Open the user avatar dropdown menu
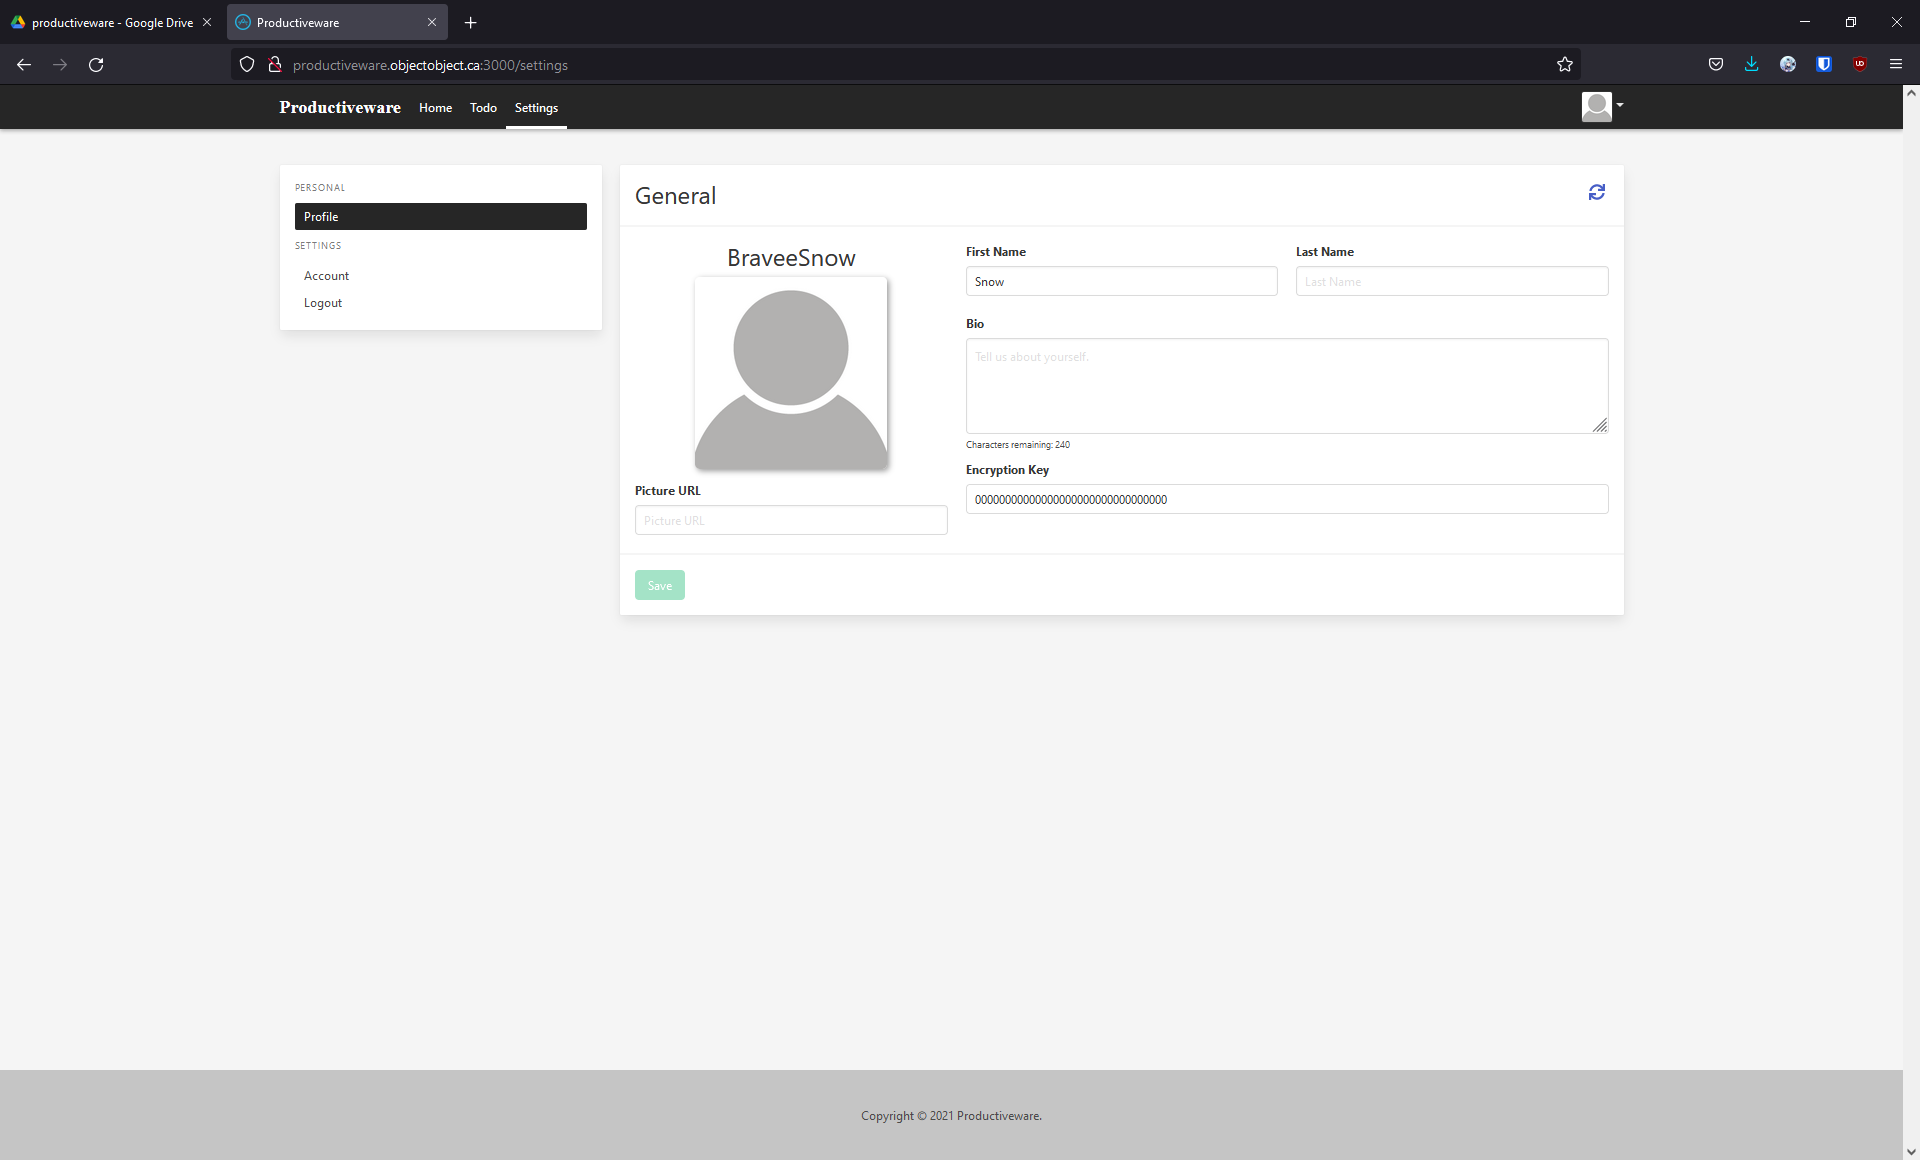The width and height of the screenshot is (1920, 1160). click(1602, 106)
